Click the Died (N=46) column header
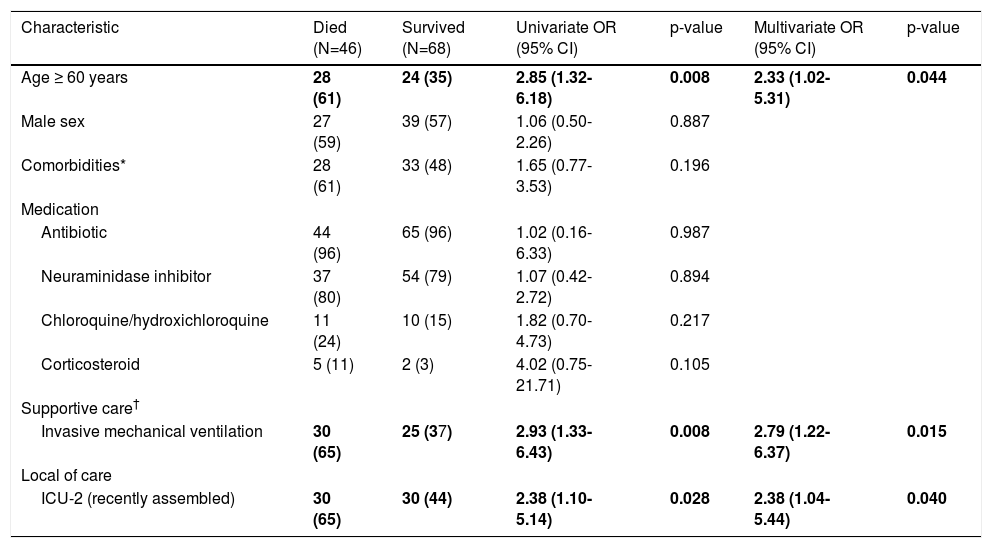Viewport: 992px width, 548px height. pyautogui.click(x=337, y=37)
